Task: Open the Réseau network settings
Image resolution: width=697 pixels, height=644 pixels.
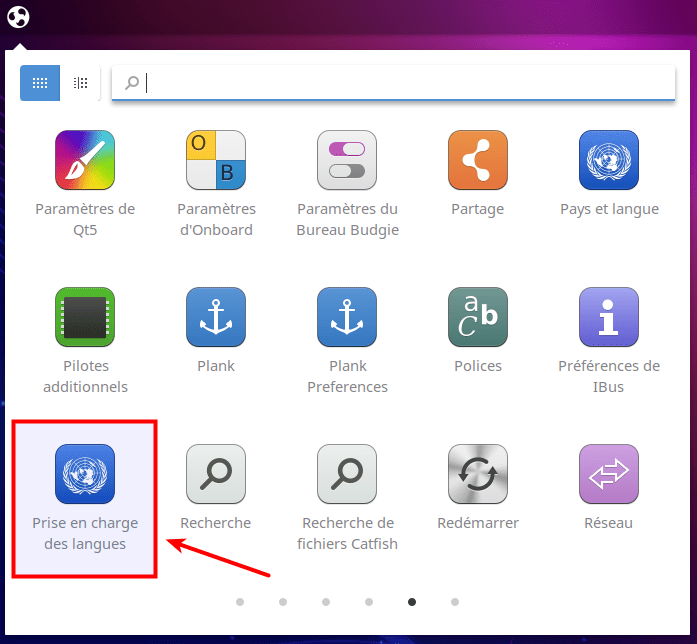Action: click(609, 474)
